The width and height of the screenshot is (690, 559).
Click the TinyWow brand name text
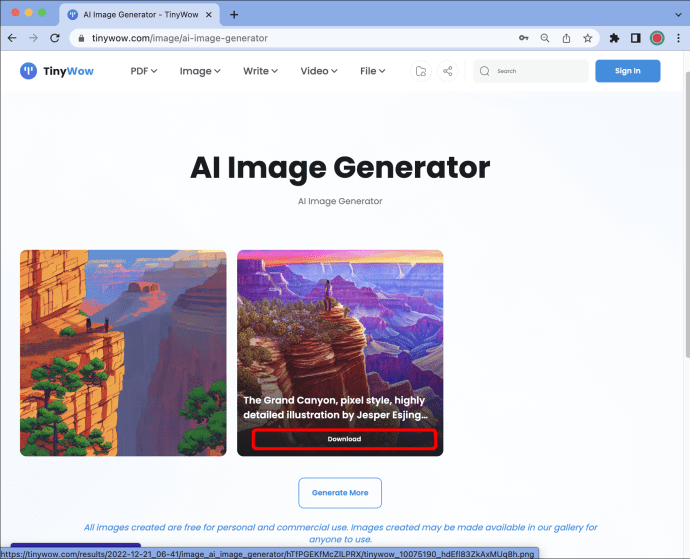point(68,71)
